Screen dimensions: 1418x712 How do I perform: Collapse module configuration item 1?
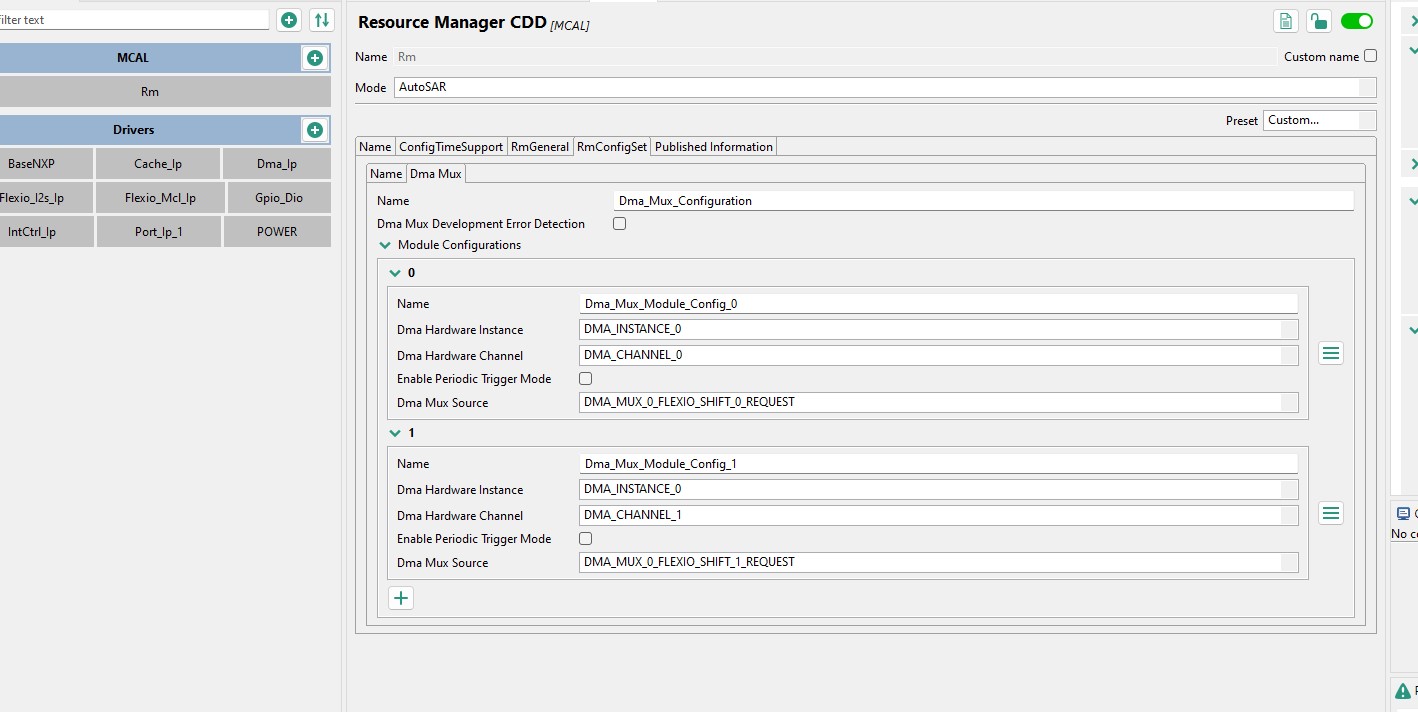tap(396, 433)
